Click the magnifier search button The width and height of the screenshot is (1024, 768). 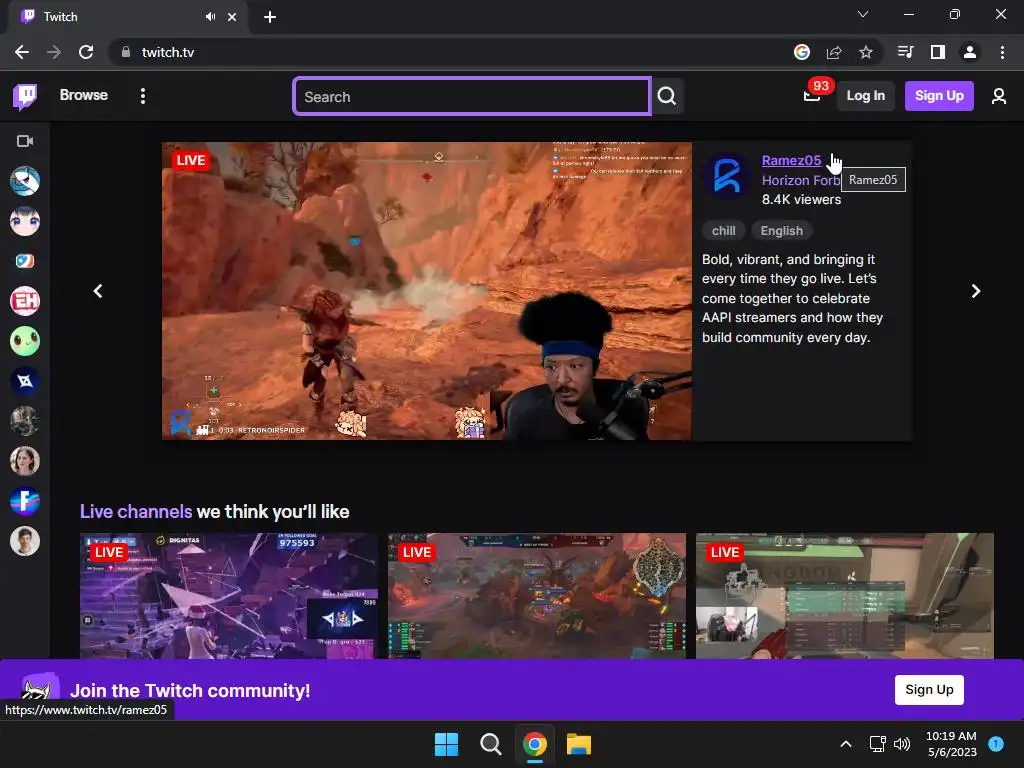(667, 97)
